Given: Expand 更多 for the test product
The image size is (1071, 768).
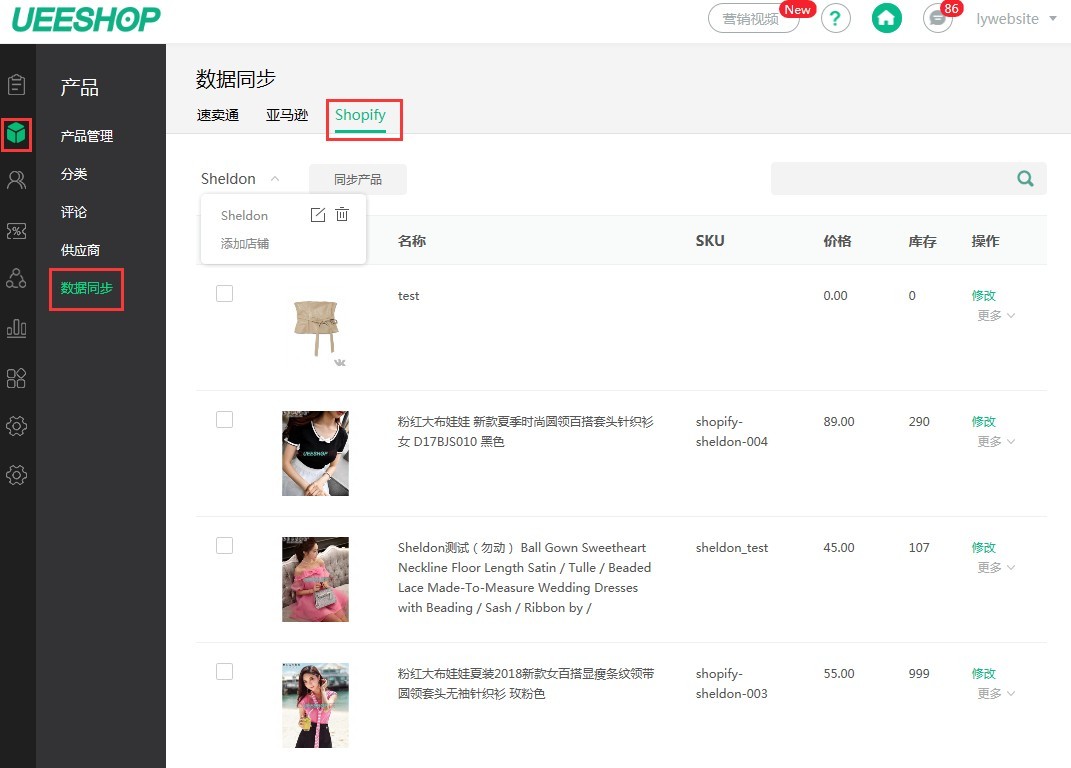Looking at the screenshot, I should tap(996, 316).
